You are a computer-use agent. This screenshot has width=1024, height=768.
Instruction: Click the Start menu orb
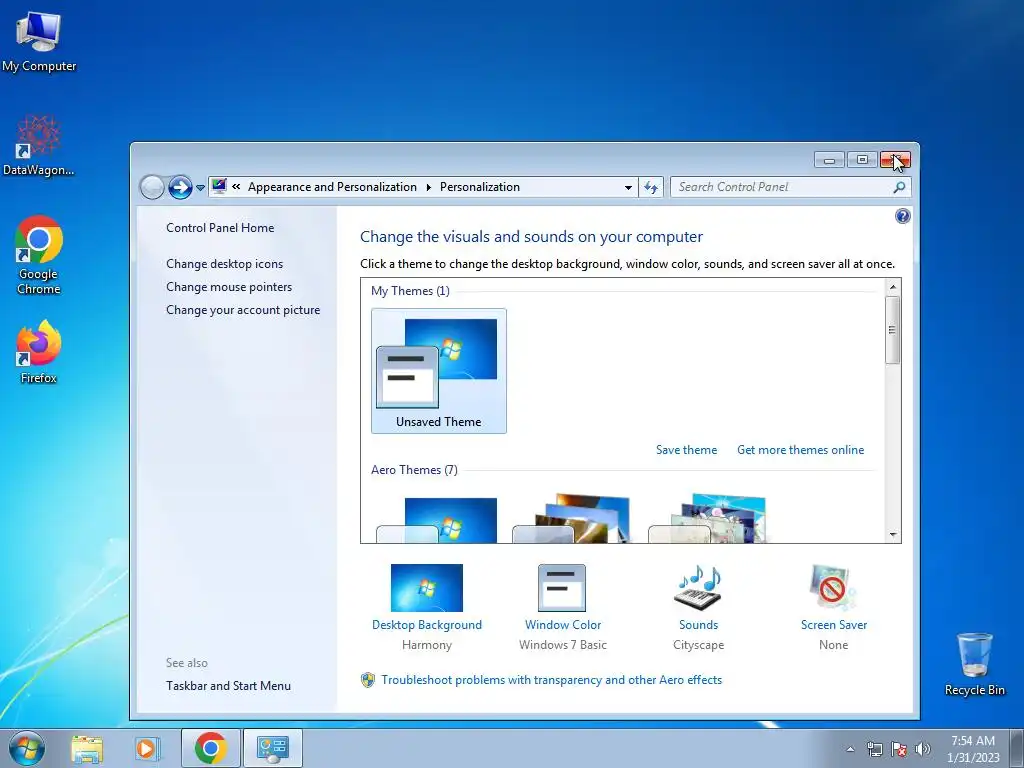point(27,748)
